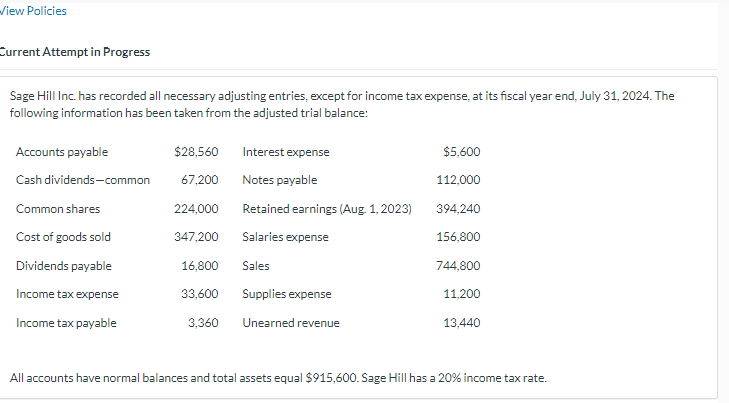Open the View Policies link
Screen dimensions: 729x403
(x=33, y=11)
